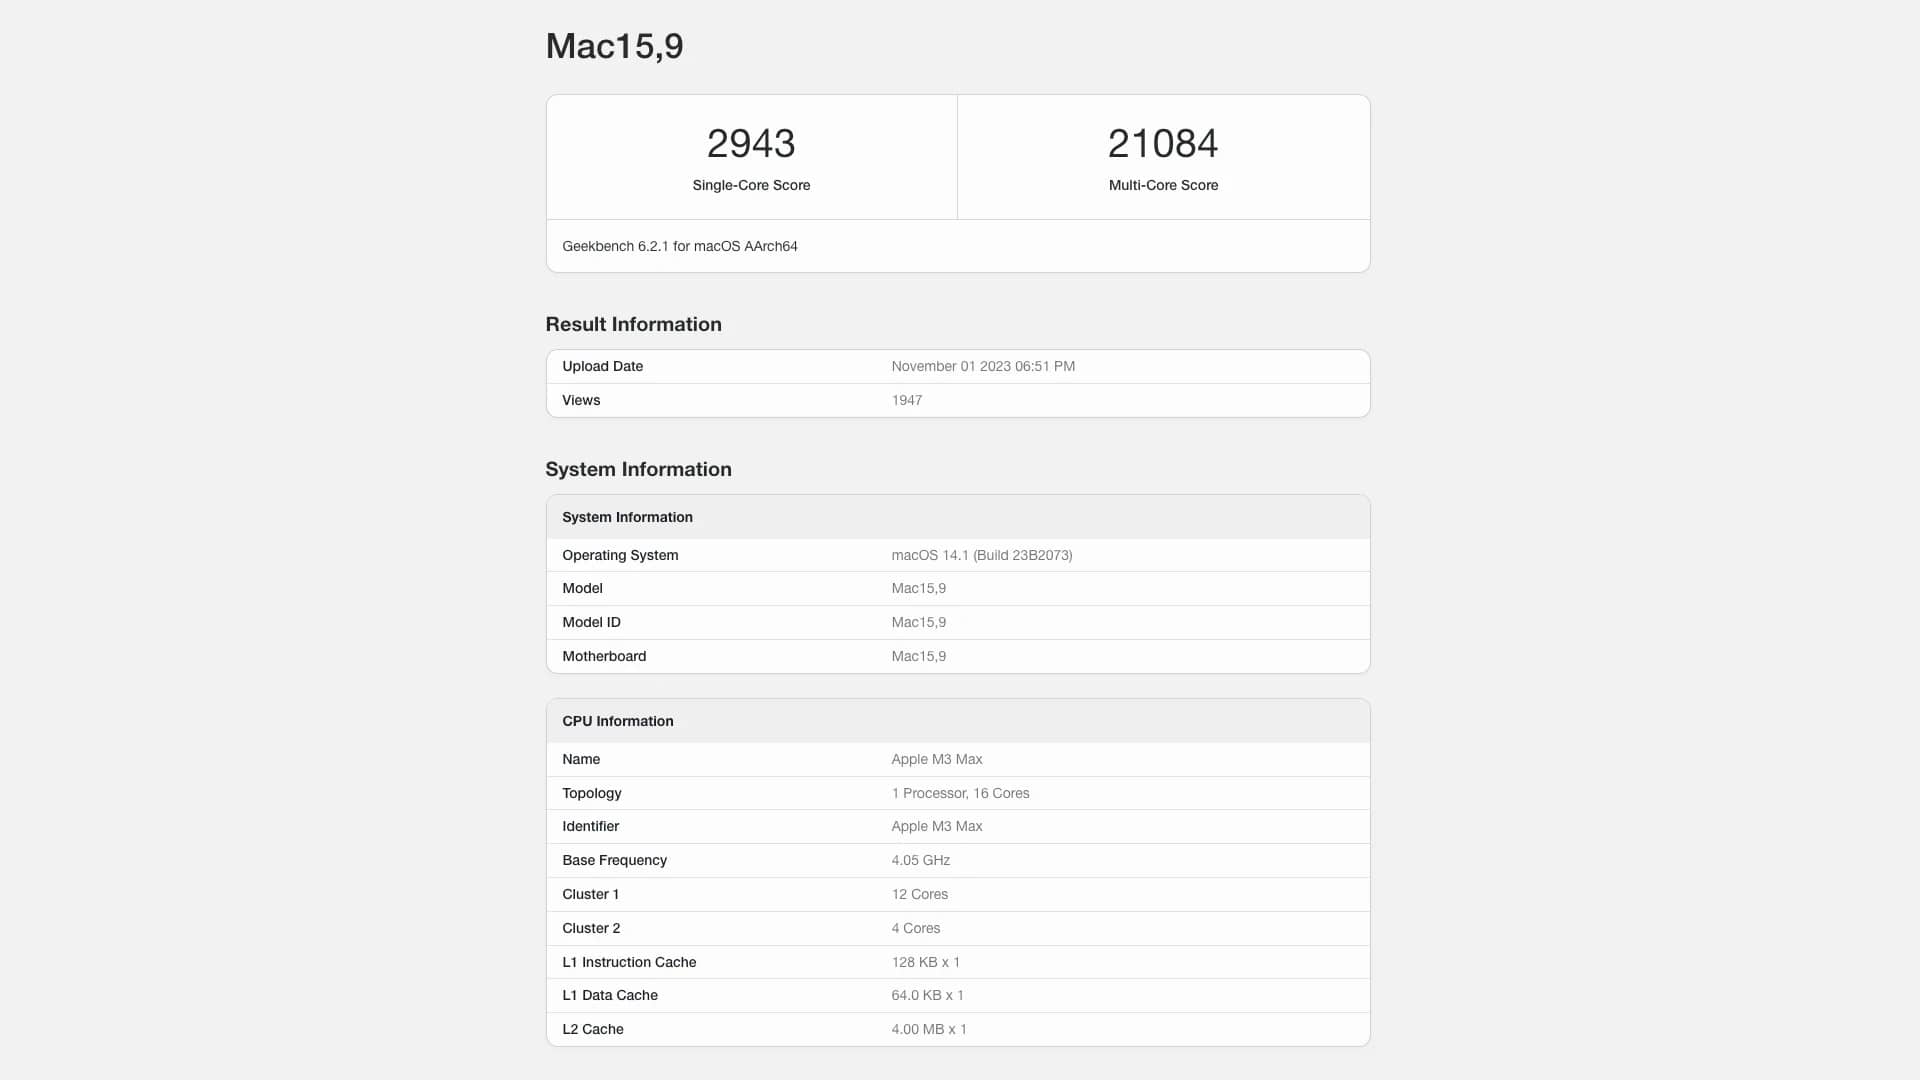This screenshot has width=1920, height=1080.
Task: Click the Views count 1947
Action: 906,400
